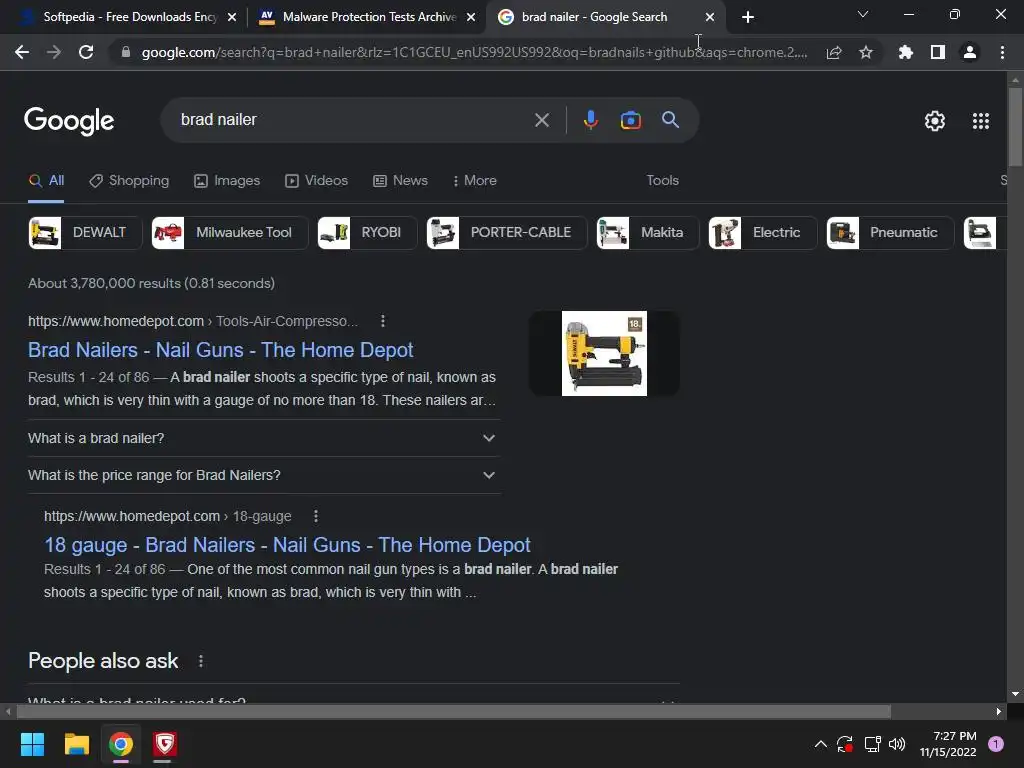Image resolution: width=1024 pixels, height=768 pixels.
Task: Share this page via address bar icon
Action: click(834, 52)
